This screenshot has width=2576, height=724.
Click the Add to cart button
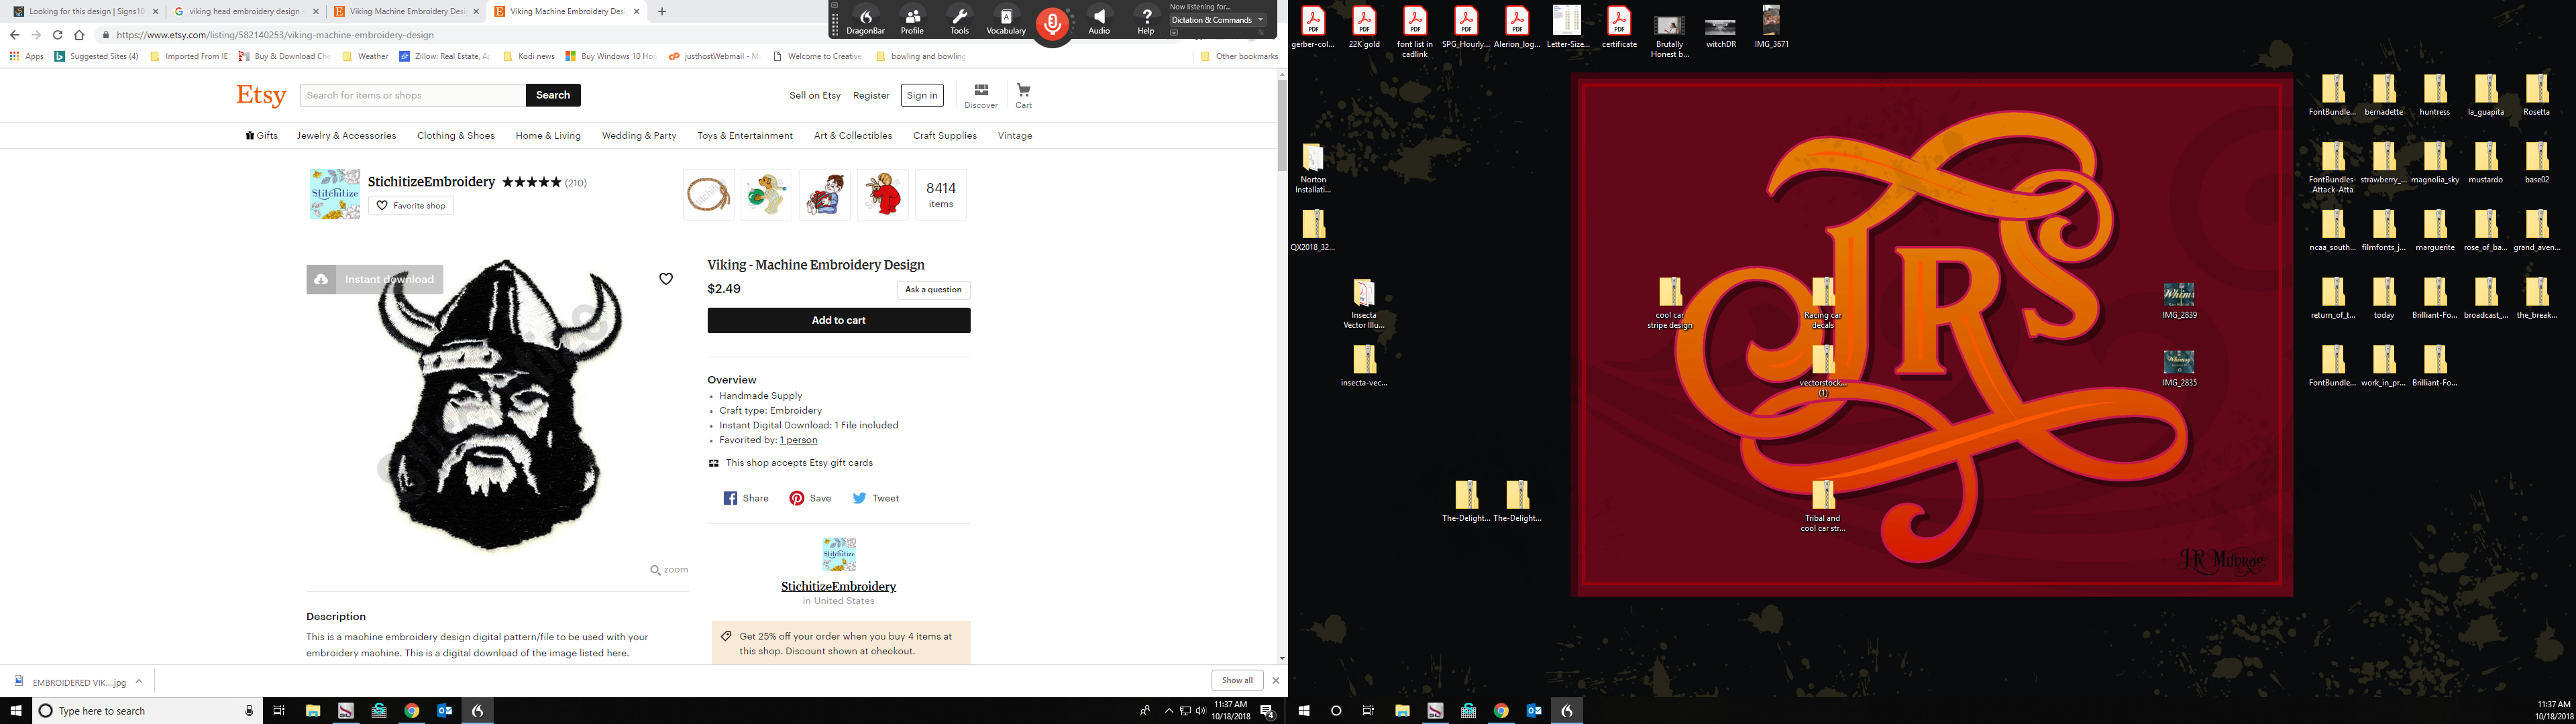[x=838, y=320]
